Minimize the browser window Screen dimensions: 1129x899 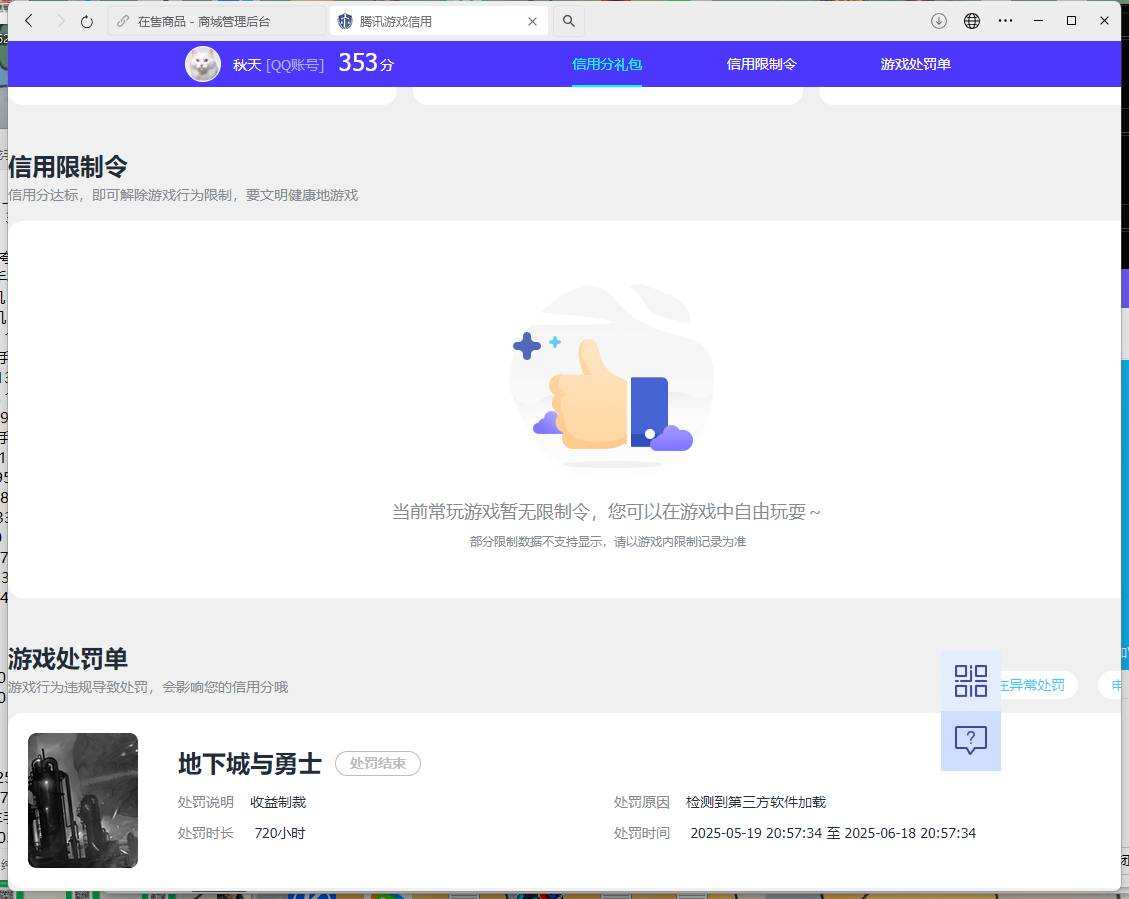pos(1038,21)
